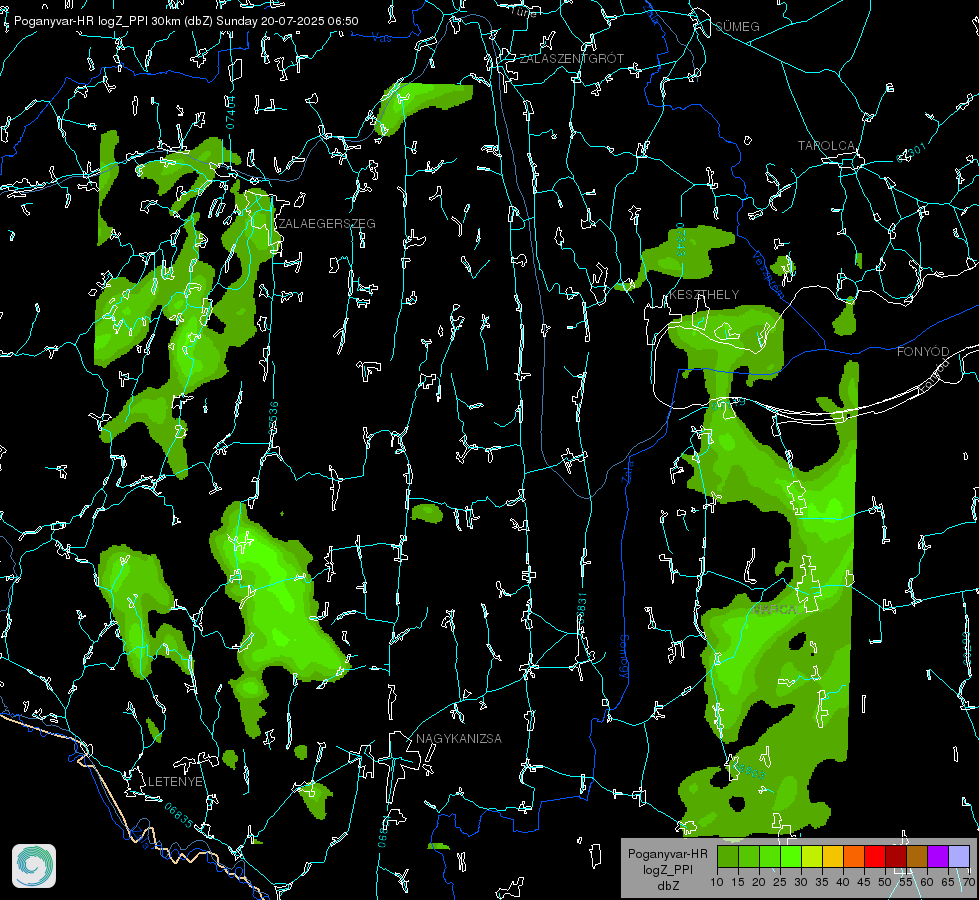Select the 65-70 dBZ lavender legend swatch

tap(958, 856)
